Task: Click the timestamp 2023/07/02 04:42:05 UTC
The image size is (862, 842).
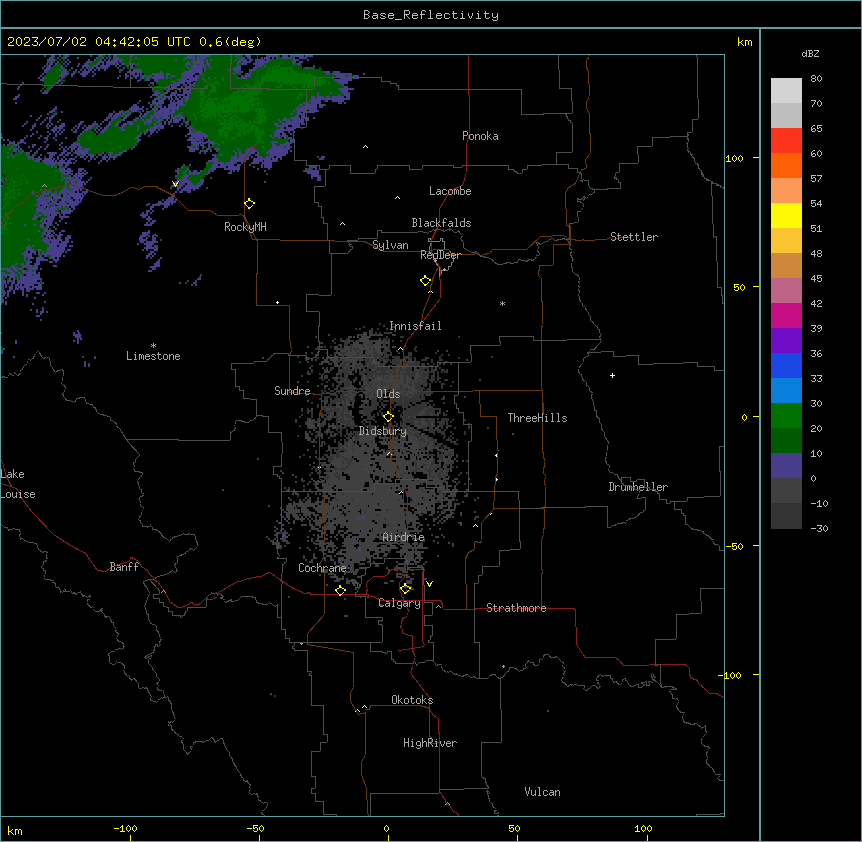Action: [98, 42]
